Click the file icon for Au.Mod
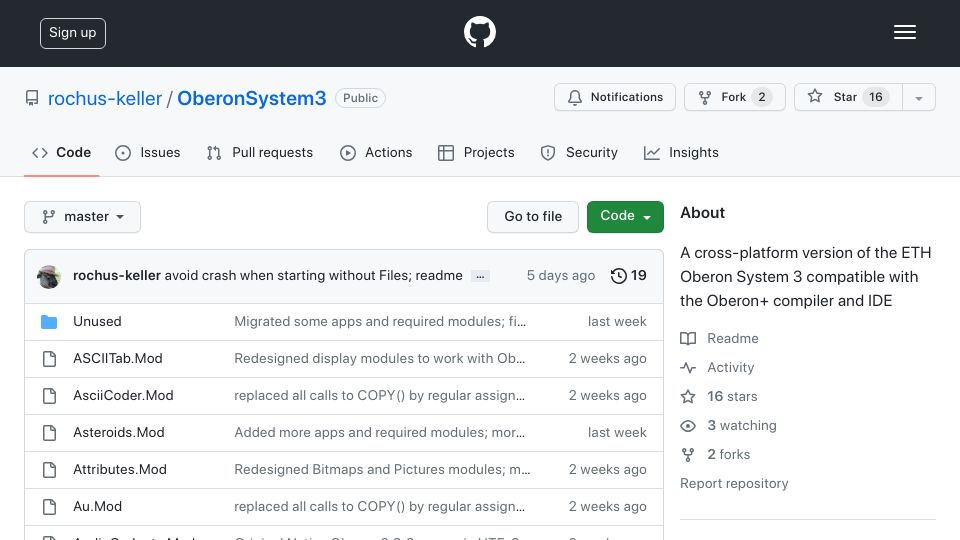Viewport: 960px width, 540px height. tap(49, 506)
